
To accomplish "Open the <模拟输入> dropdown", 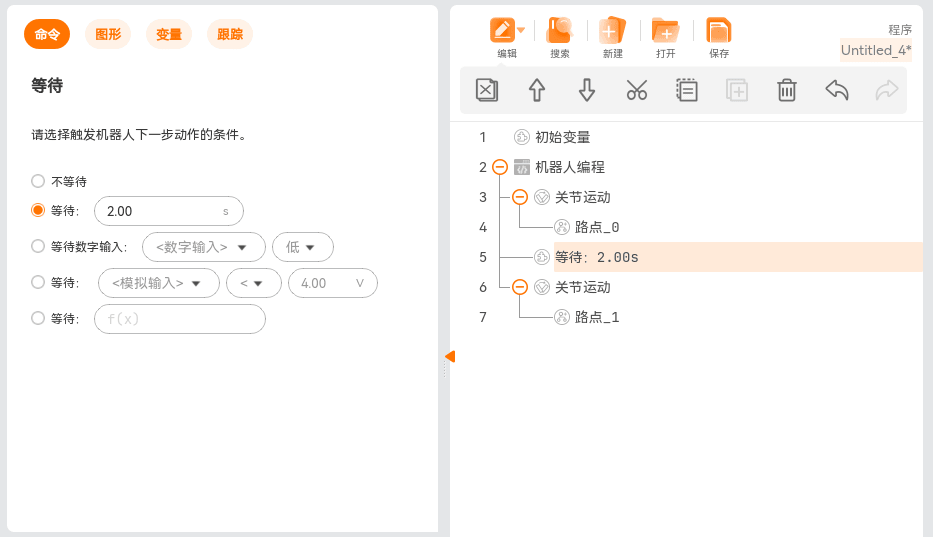I will 158,283.
